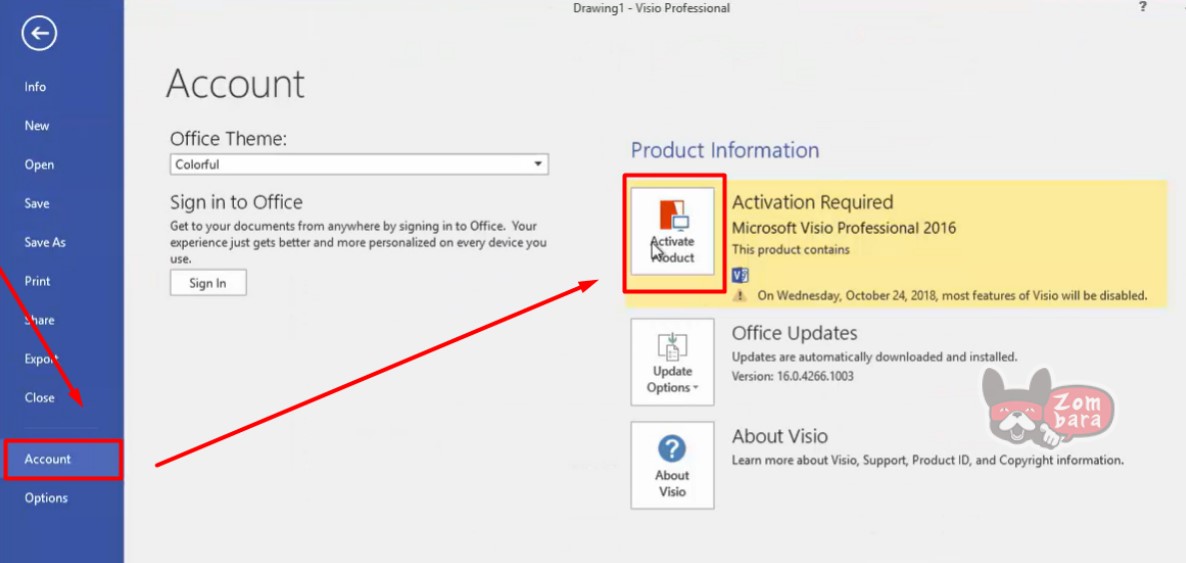
Task: Open the Info page
Action: (x=35, y=87)
